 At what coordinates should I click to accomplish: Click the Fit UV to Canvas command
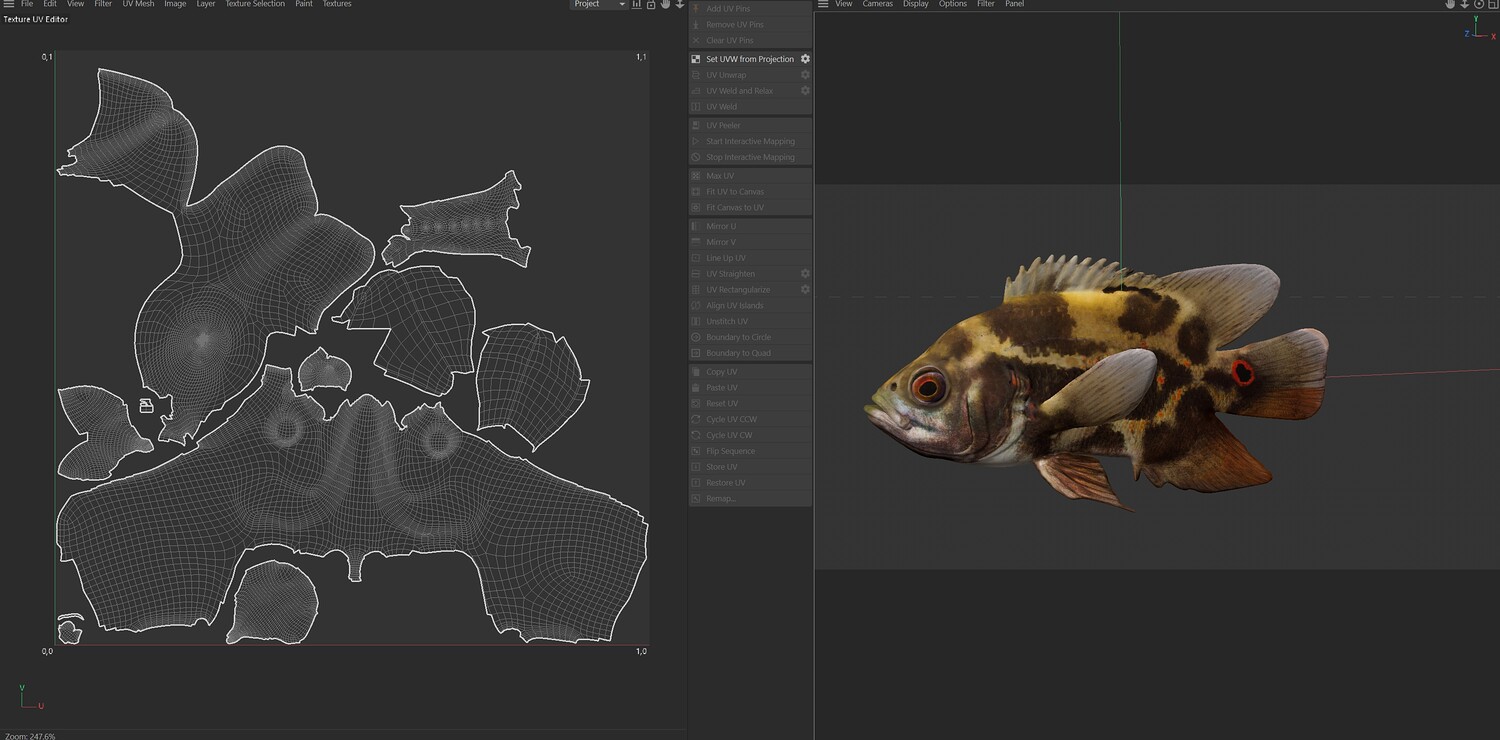click(x=734, y=192)
